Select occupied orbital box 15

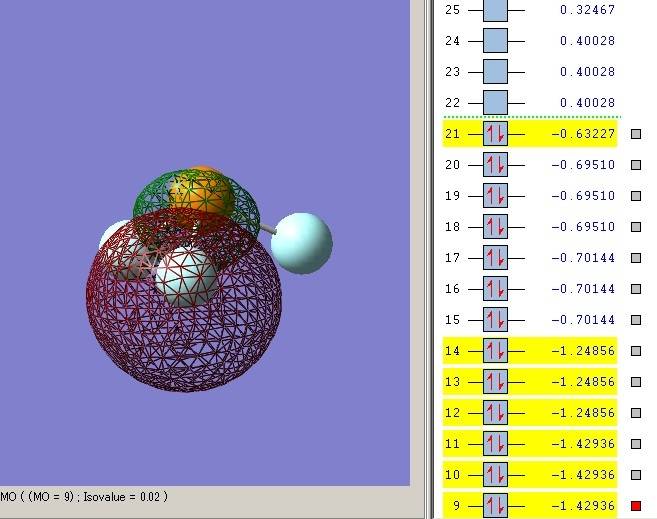pyautogui.click(x=495, y=320)
